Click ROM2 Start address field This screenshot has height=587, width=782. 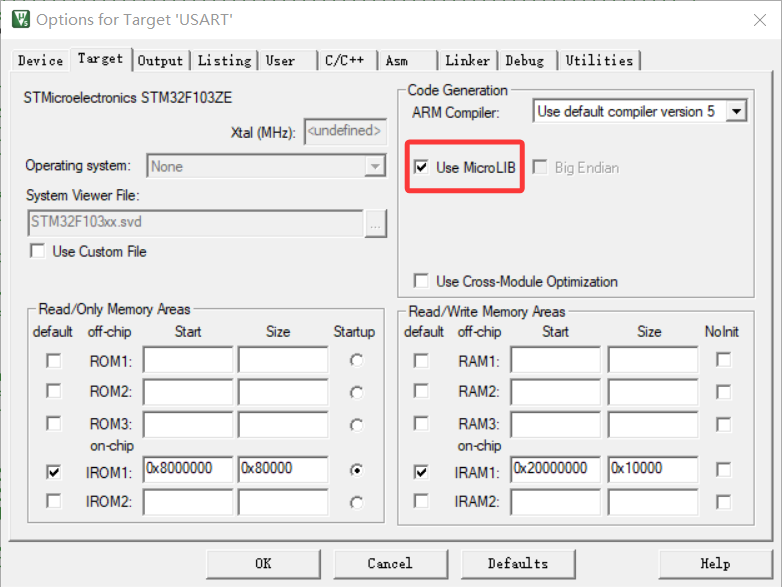pos(188,391)
